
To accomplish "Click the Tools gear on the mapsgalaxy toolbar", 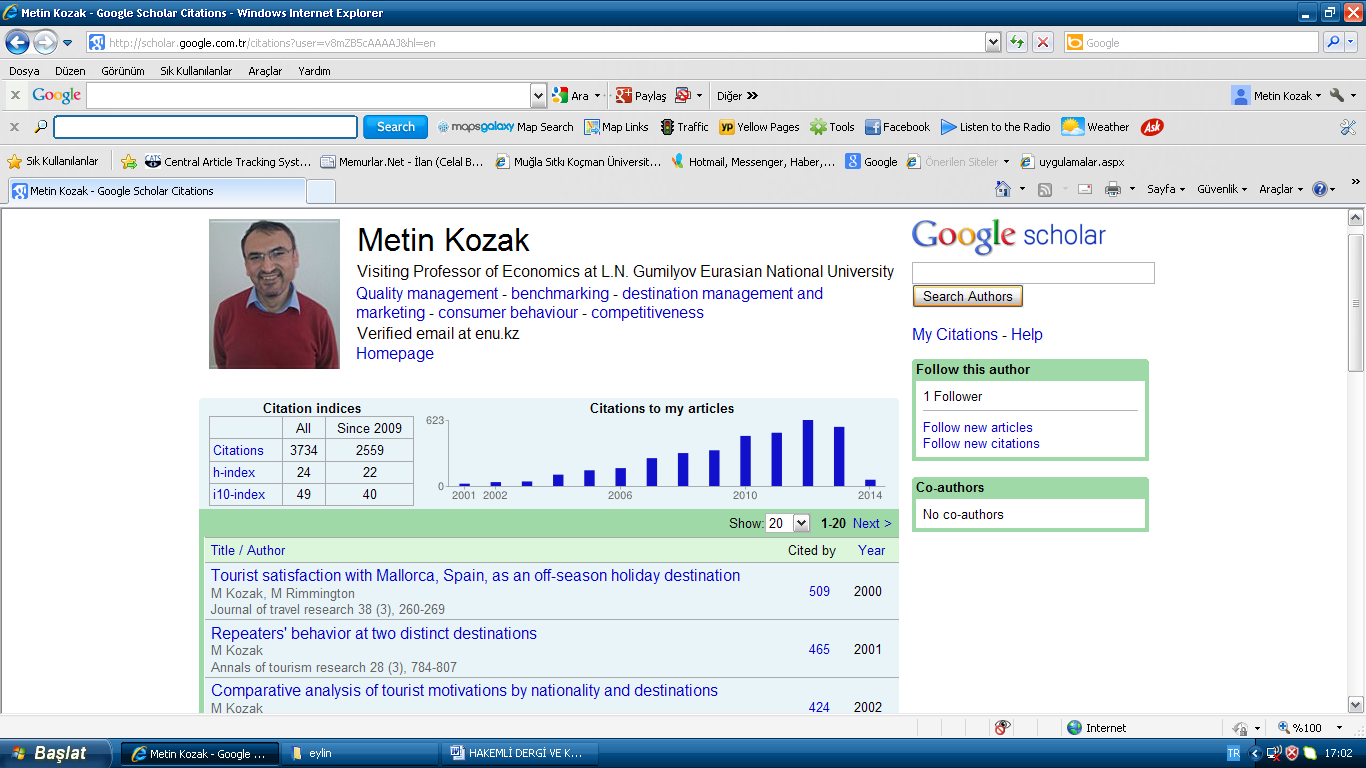I will [x=818, y=127].
